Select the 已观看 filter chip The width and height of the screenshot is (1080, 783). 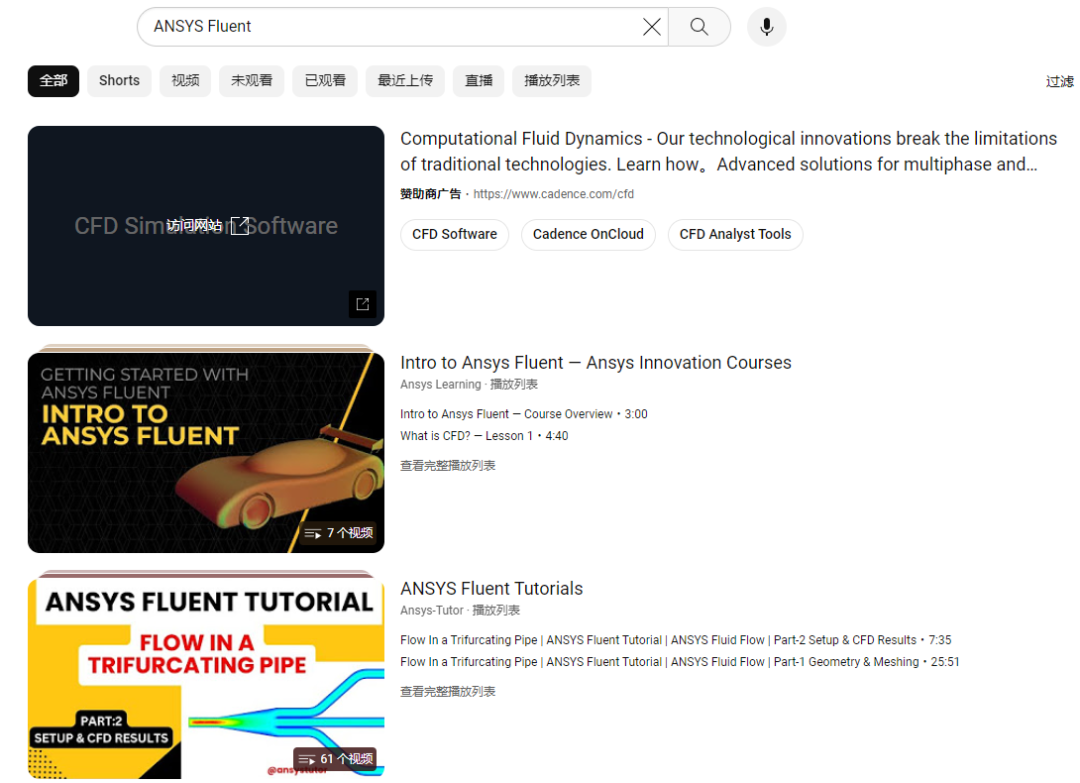(x=325, y=81)
